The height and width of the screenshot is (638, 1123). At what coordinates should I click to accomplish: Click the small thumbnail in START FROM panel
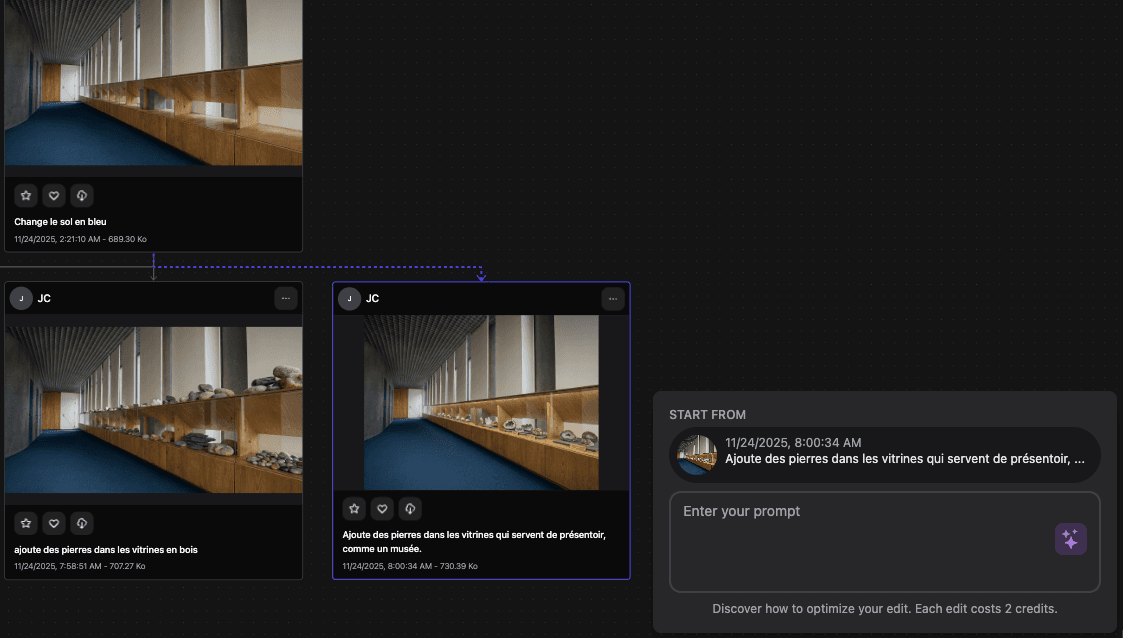[696, 455]
